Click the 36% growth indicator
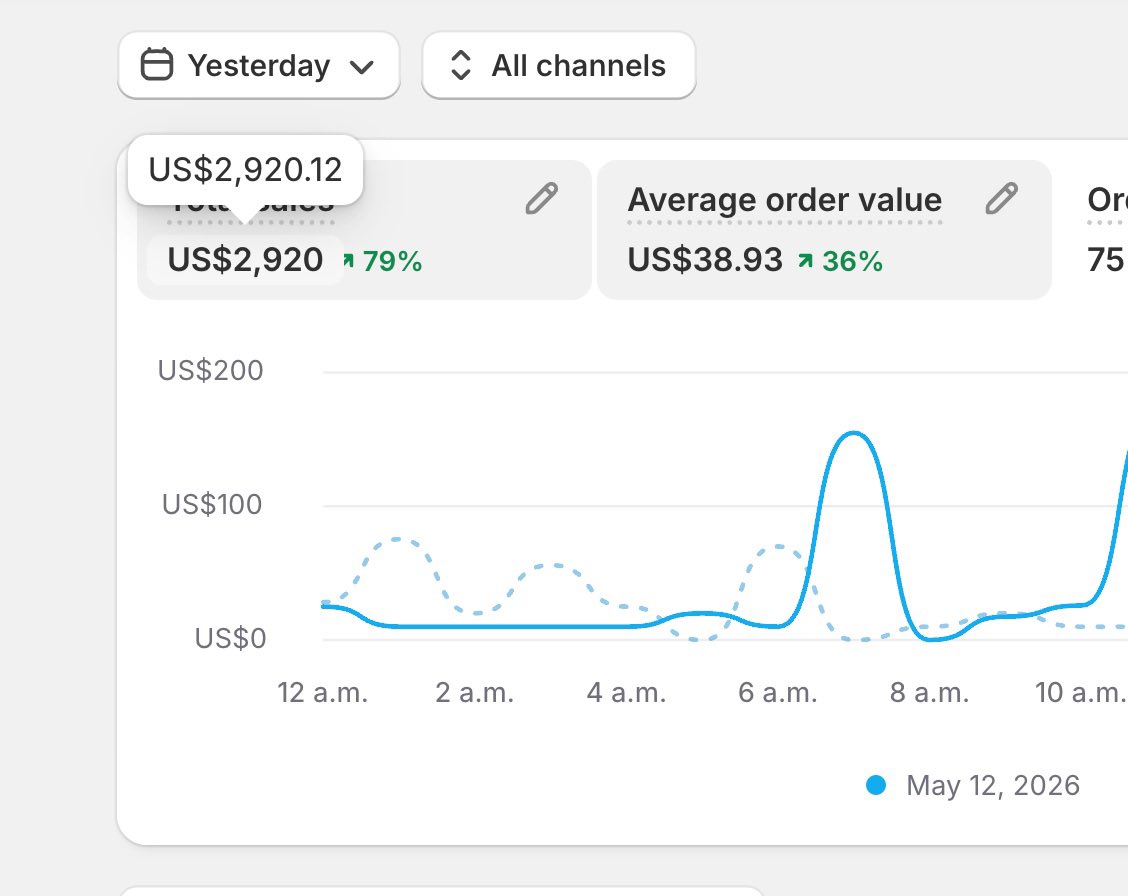The image size is (1128, 896). point(840,261)
